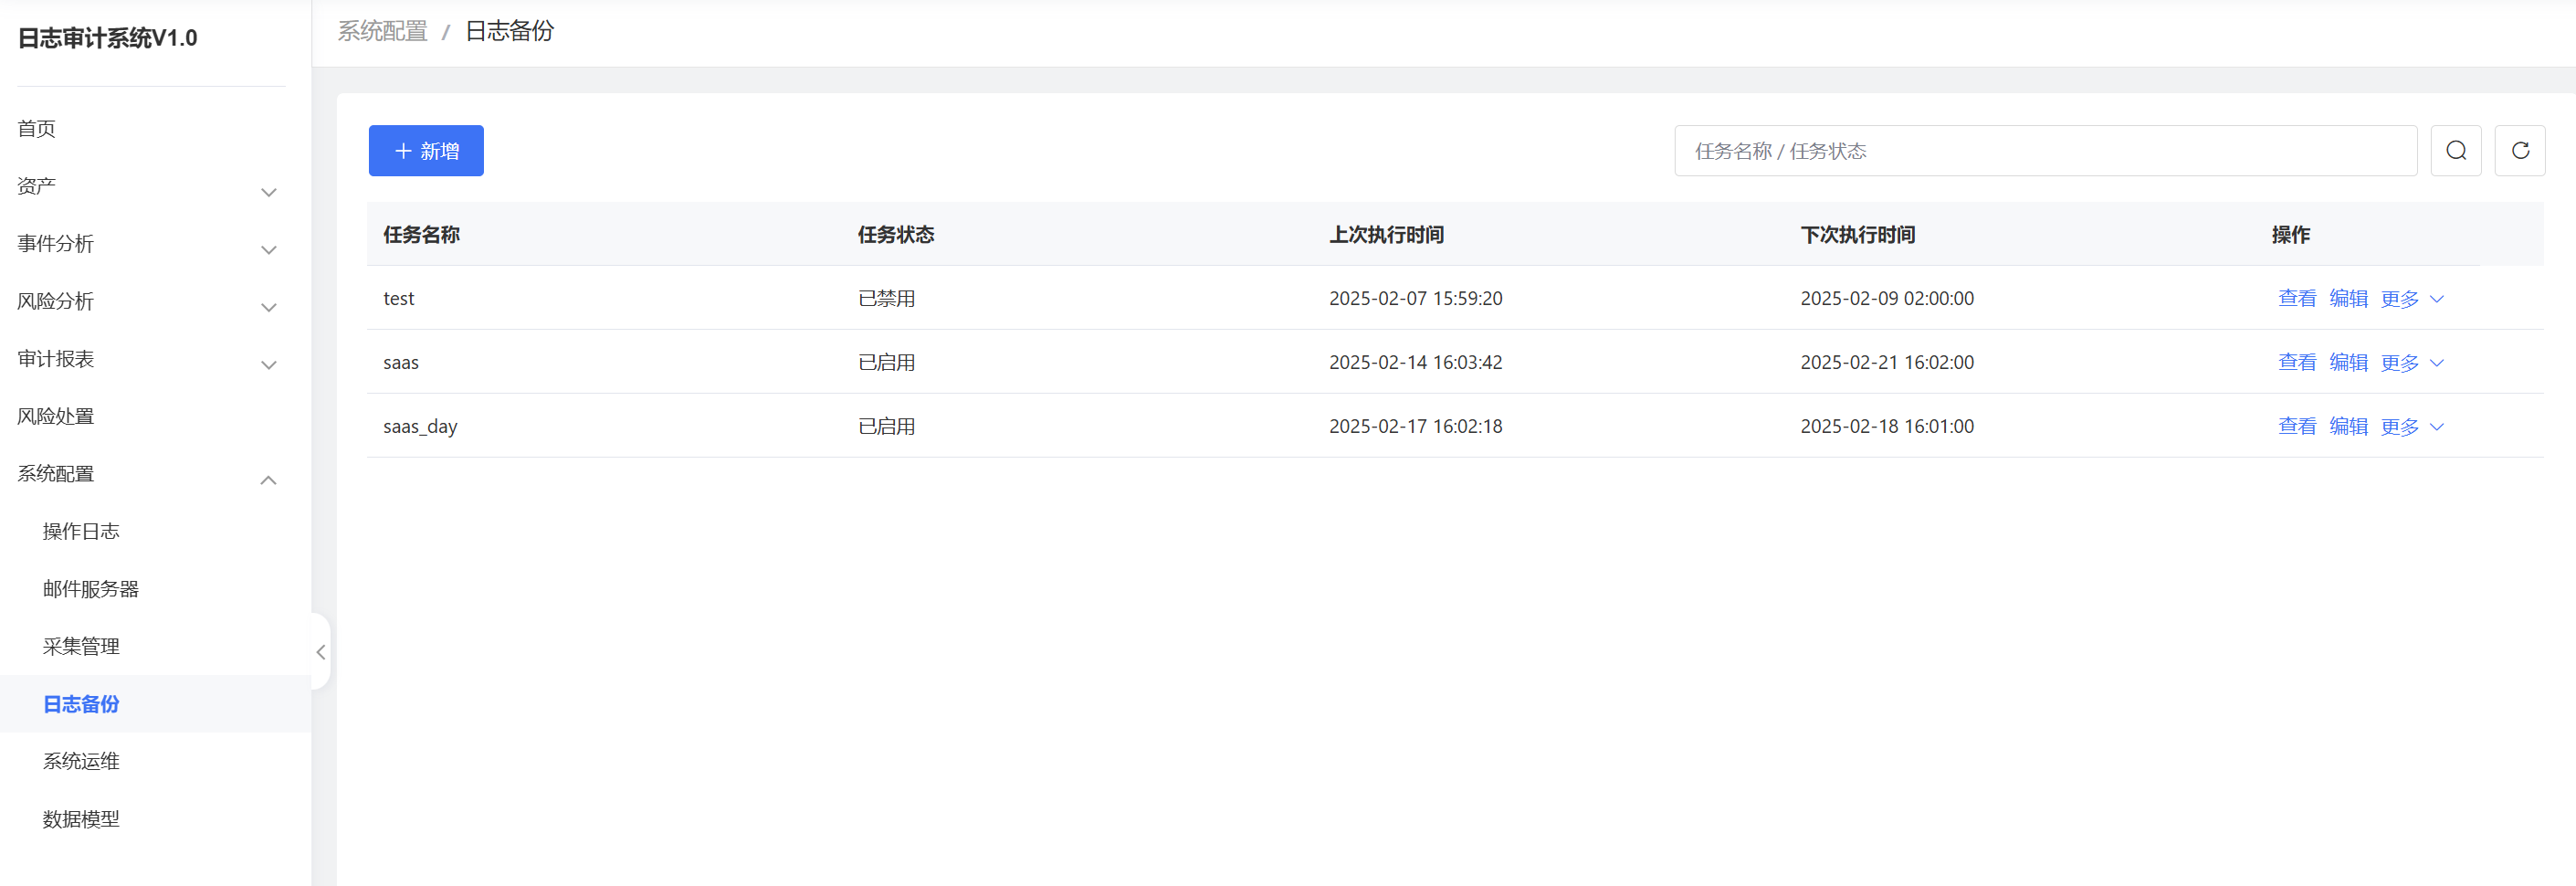2576x886 pixels.
Task: Click 查看 link for saas_day task
Action: coord(2297,426)
